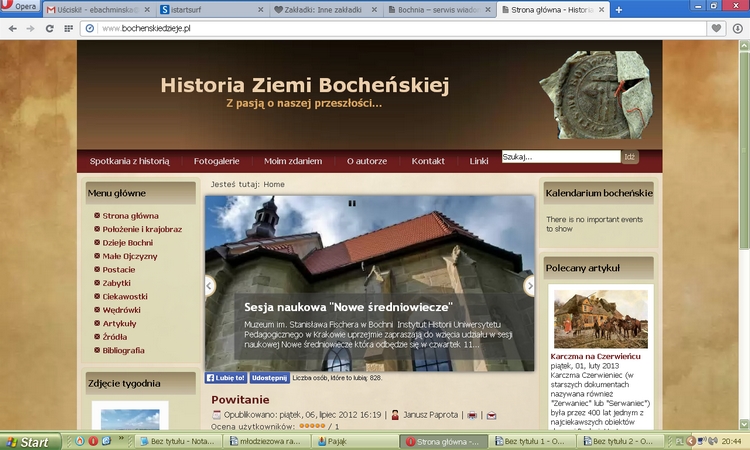Viewport: 750px width, 450px height.
Task: Click the site info badge in address bar
Action: [x=89, y=29]
